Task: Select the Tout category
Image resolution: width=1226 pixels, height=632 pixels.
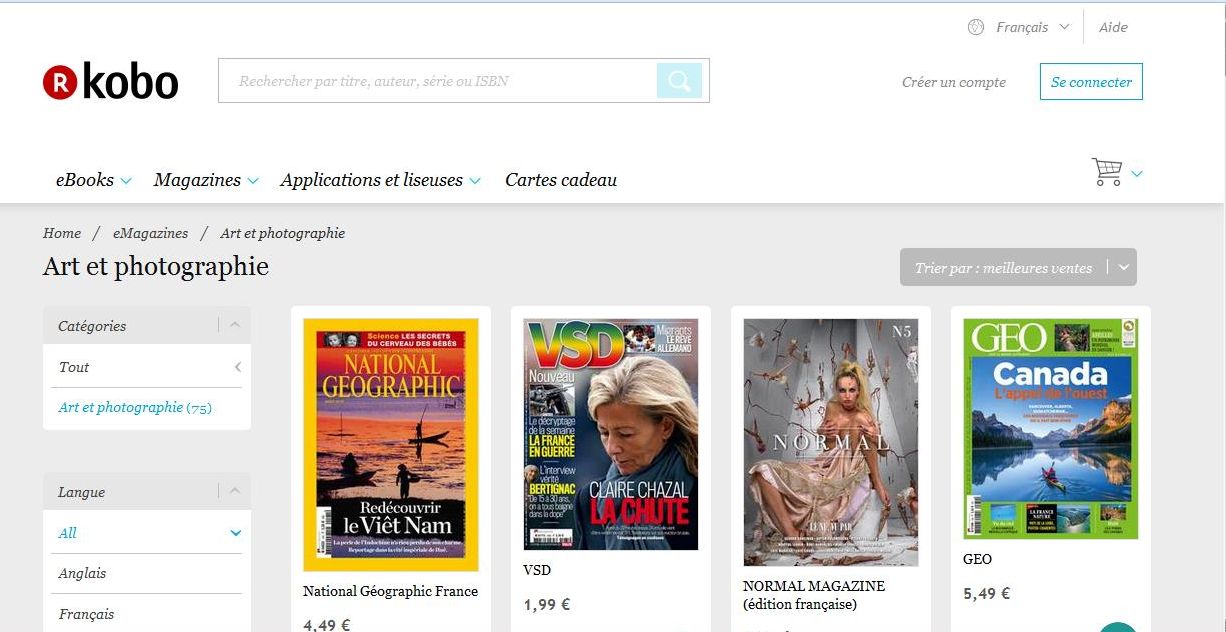Action: [147, 367]
